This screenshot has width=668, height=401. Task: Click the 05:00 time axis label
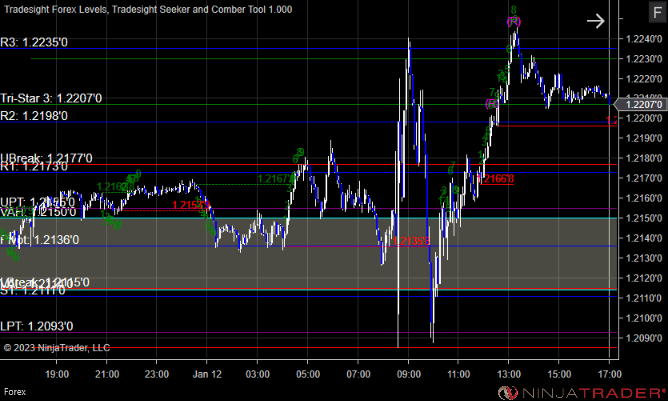[308, 374]
